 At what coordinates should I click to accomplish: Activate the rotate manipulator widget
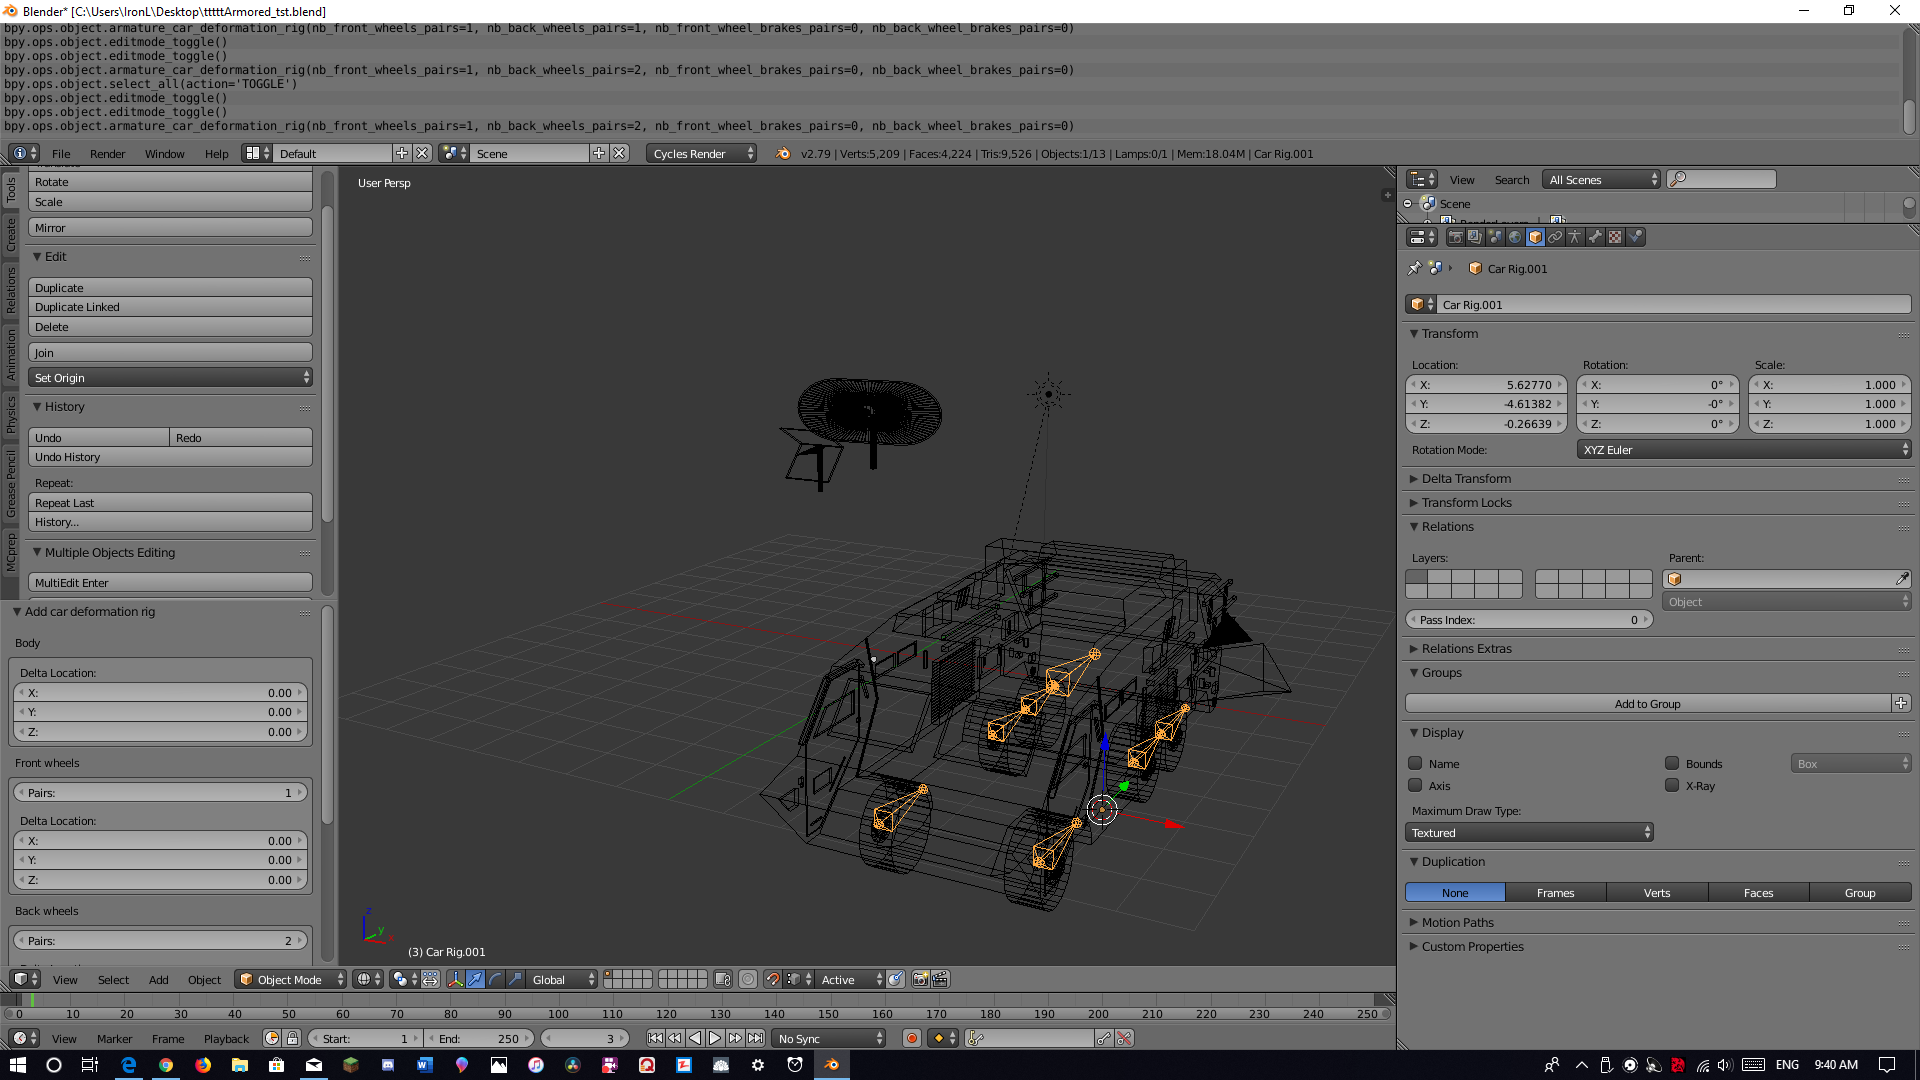pyautogui.click(x=496, y=979)
